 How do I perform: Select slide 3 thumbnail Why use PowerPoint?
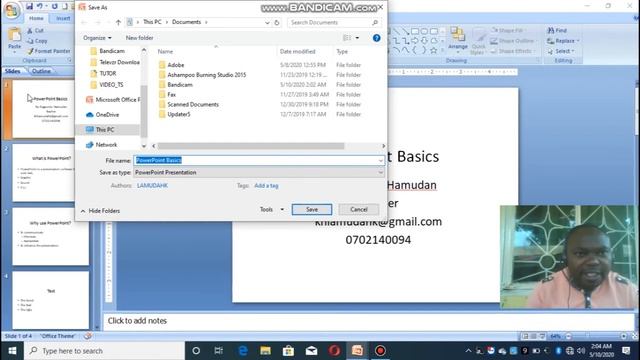(x=51, y=236)
